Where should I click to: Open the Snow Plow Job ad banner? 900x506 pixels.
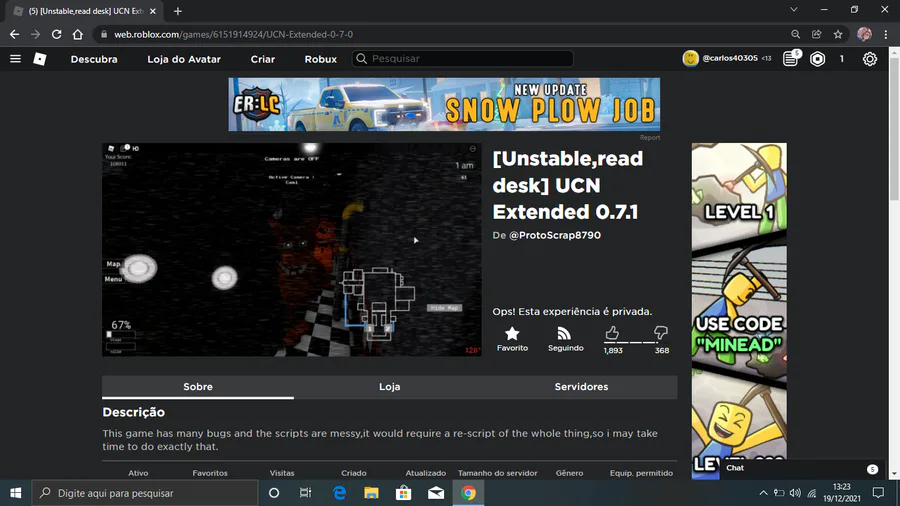444,104
